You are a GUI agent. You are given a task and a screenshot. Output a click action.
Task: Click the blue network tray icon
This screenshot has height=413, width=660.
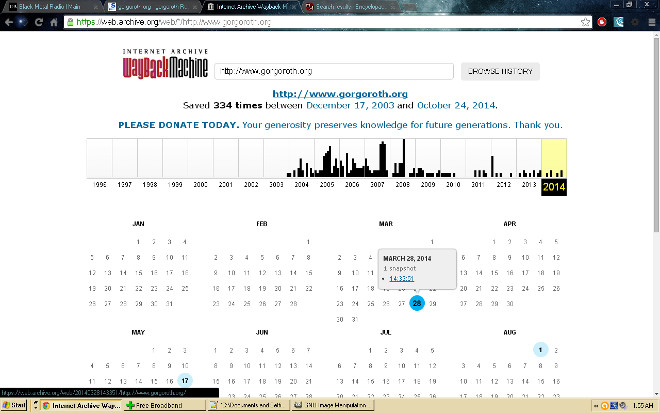point(614,405)
